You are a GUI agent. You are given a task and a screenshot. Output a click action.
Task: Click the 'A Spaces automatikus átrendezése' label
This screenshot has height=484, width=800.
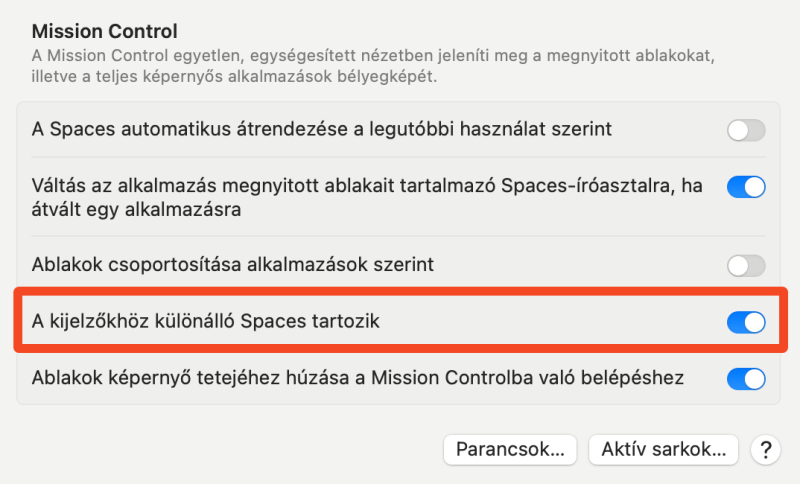coord(321,129)
